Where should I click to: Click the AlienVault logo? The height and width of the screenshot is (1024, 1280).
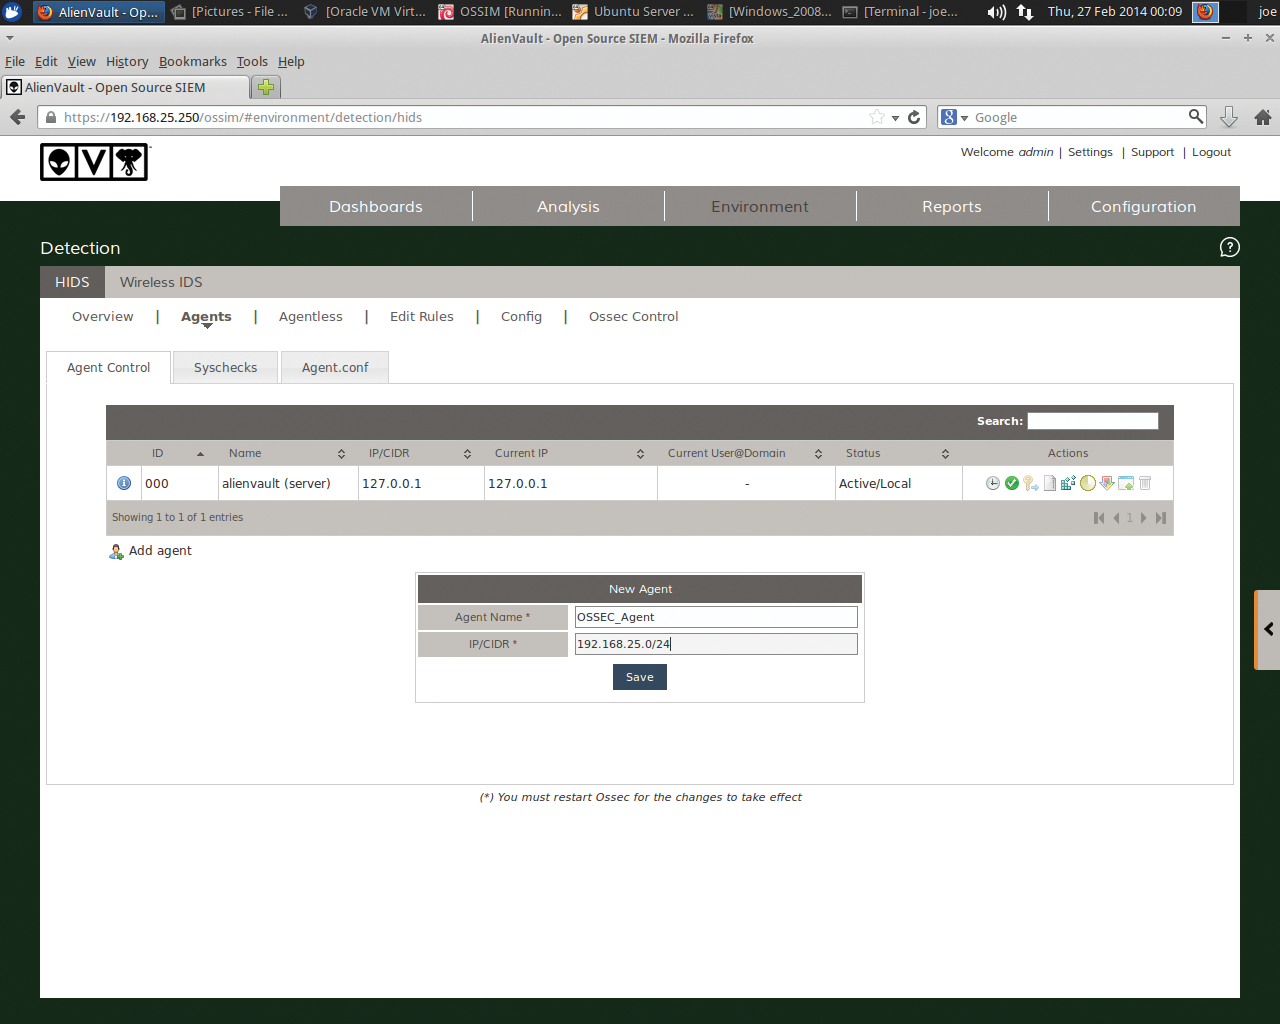(94, 162)
